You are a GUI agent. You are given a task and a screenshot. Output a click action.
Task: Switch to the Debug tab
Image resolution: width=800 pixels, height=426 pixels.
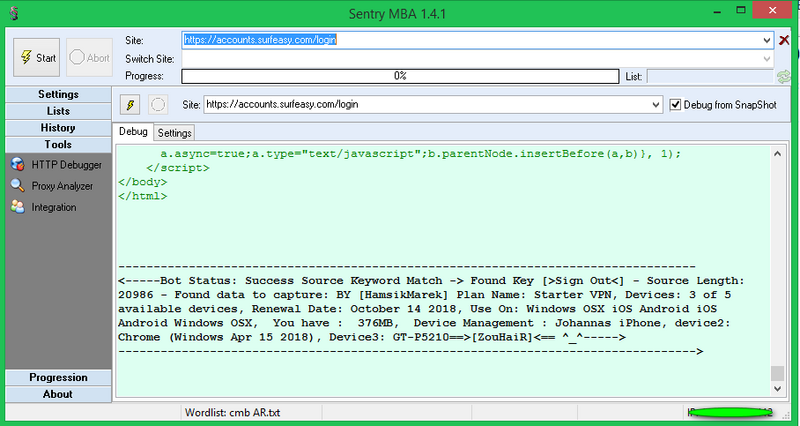(133, 132)
